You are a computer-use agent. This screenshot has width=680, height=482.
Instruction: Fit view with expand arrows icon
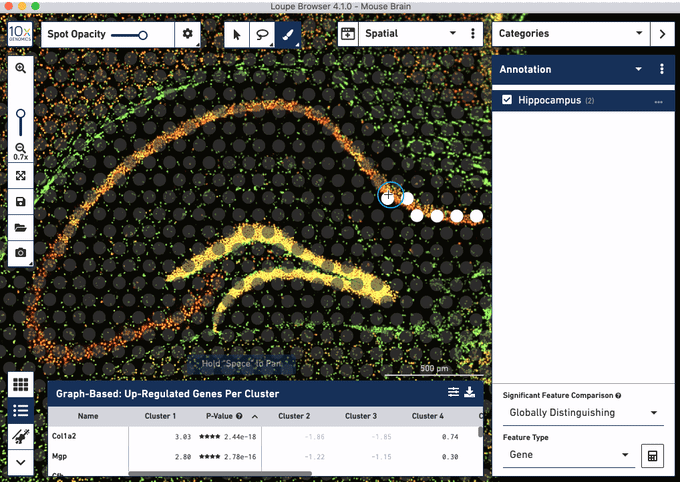(20, 176)
